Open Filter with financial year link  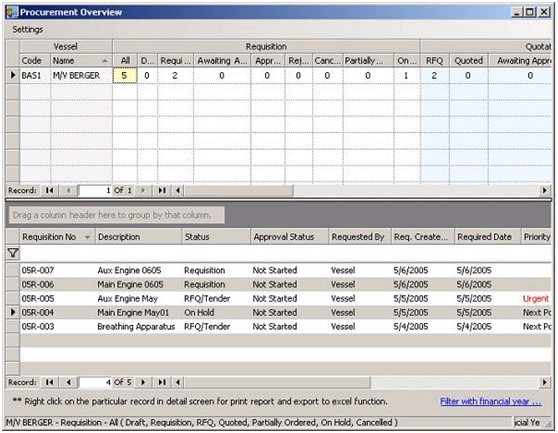tap(491, 402)
